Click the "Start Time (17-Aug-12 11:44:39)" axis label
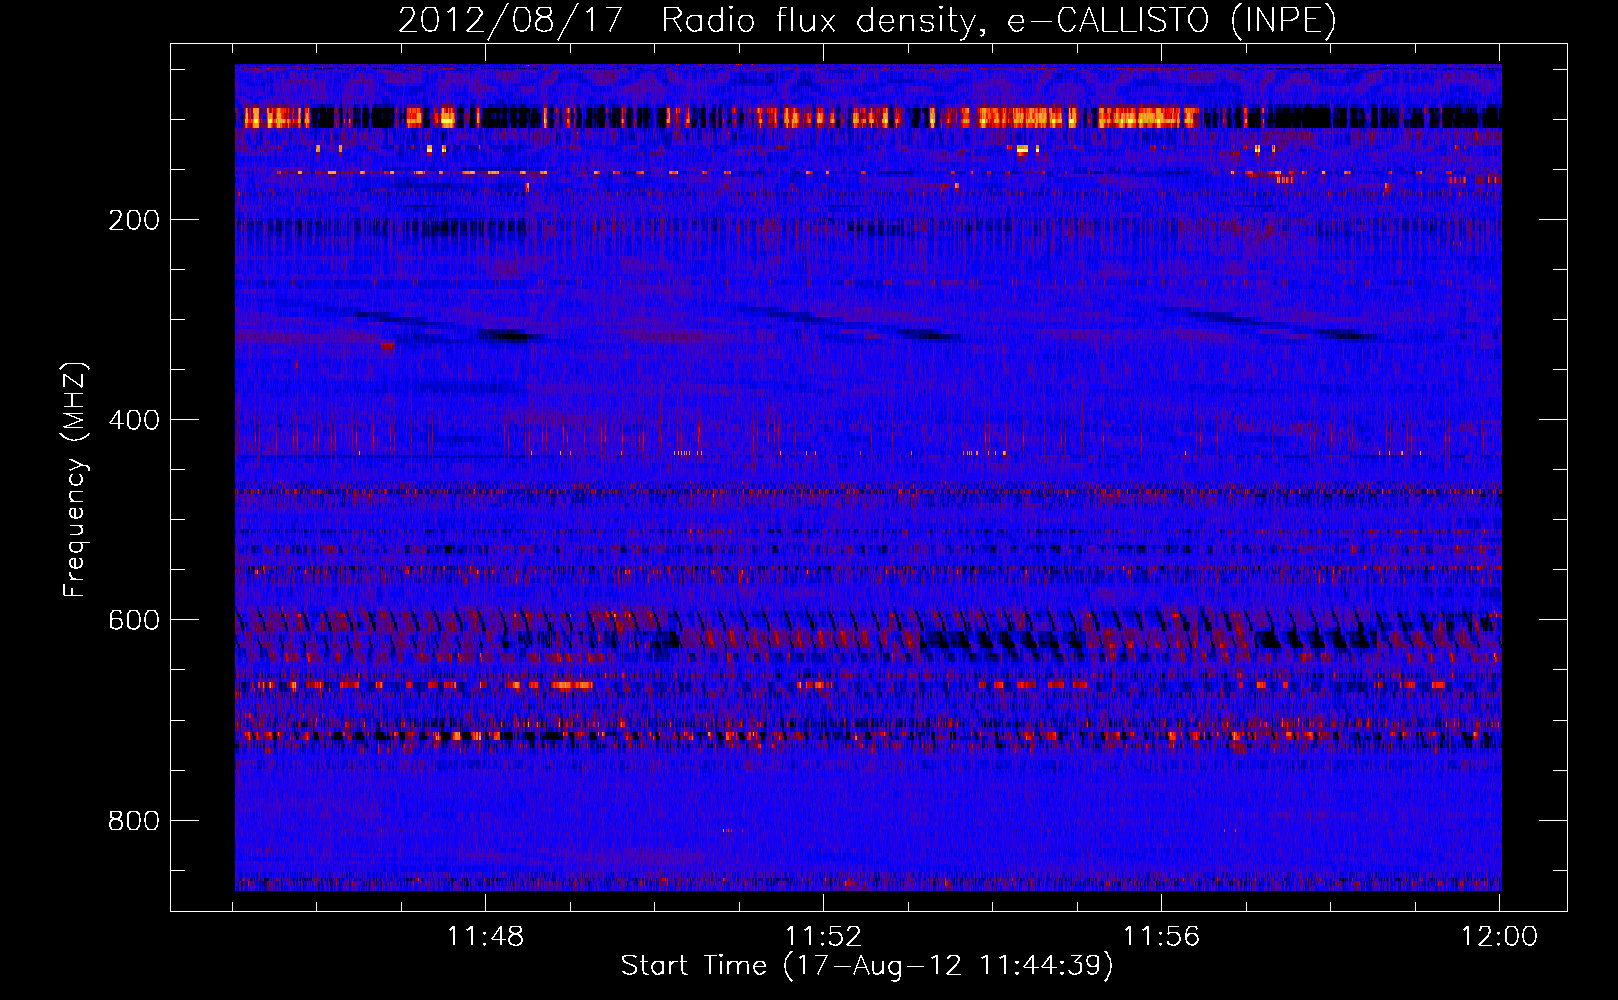Screen dimensions: 1618x1000 coord(867,966)
